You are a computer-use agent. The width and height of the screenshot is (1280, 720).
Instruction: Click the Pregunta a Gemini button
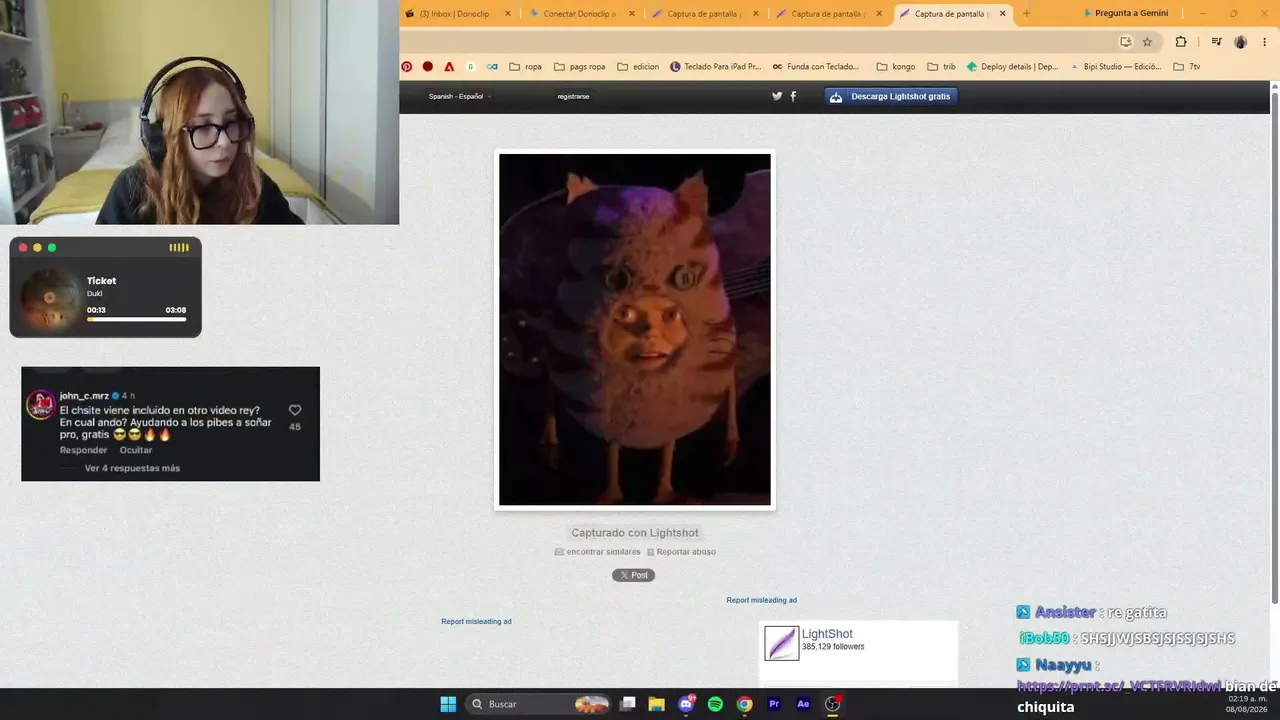click(x=1126, y=13)
